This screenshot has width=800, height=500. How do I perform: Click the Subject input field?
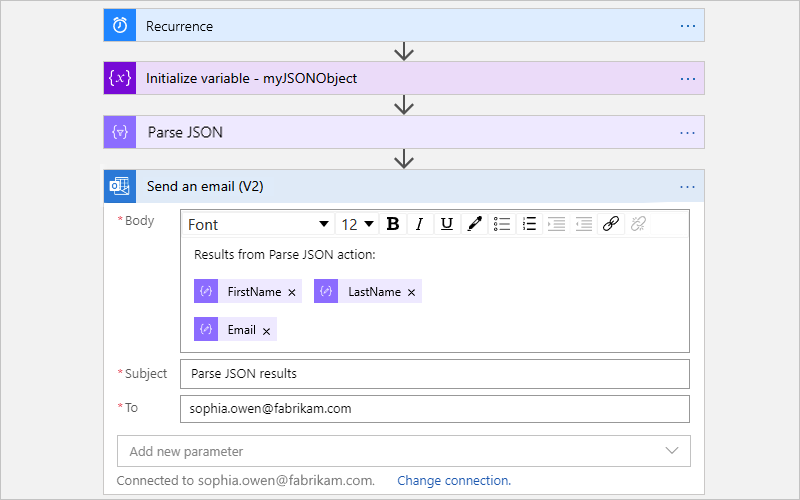click(x=435, y=374)
